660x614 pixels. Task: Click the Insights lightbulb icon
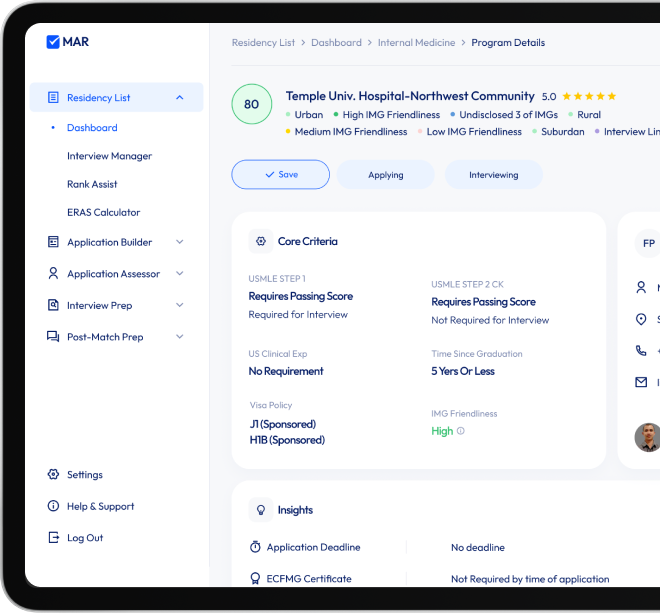pyautogui.click(x=261, y=510)
